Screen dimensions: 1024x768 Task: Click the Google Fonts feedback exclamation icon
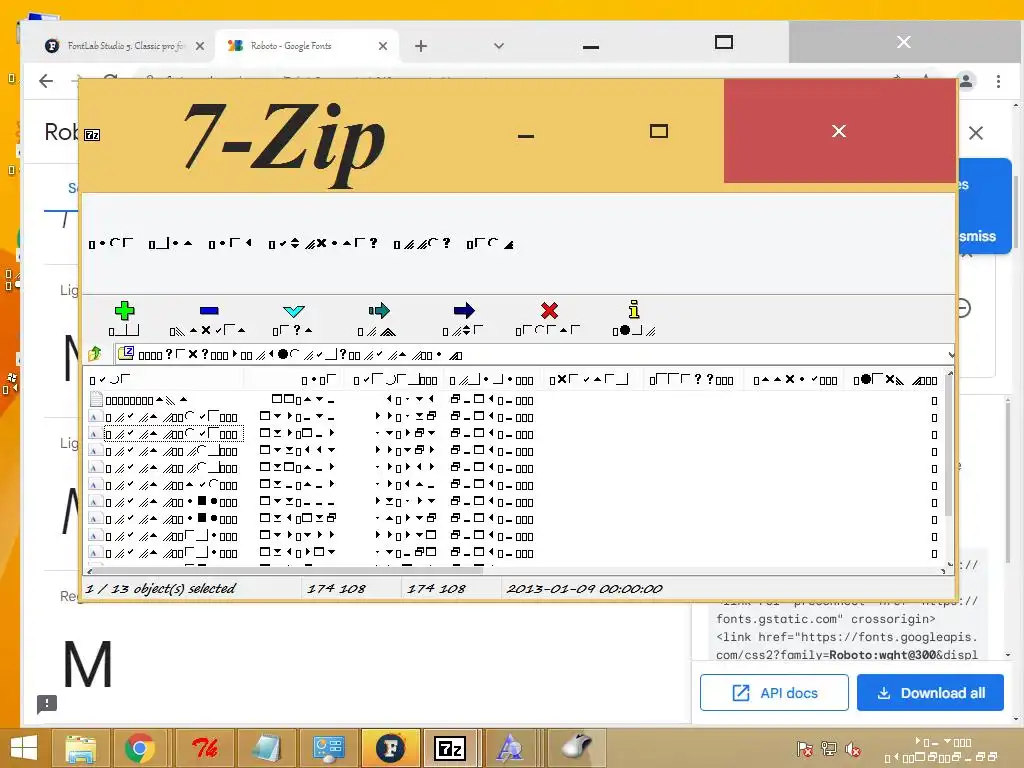click(47, 704)
